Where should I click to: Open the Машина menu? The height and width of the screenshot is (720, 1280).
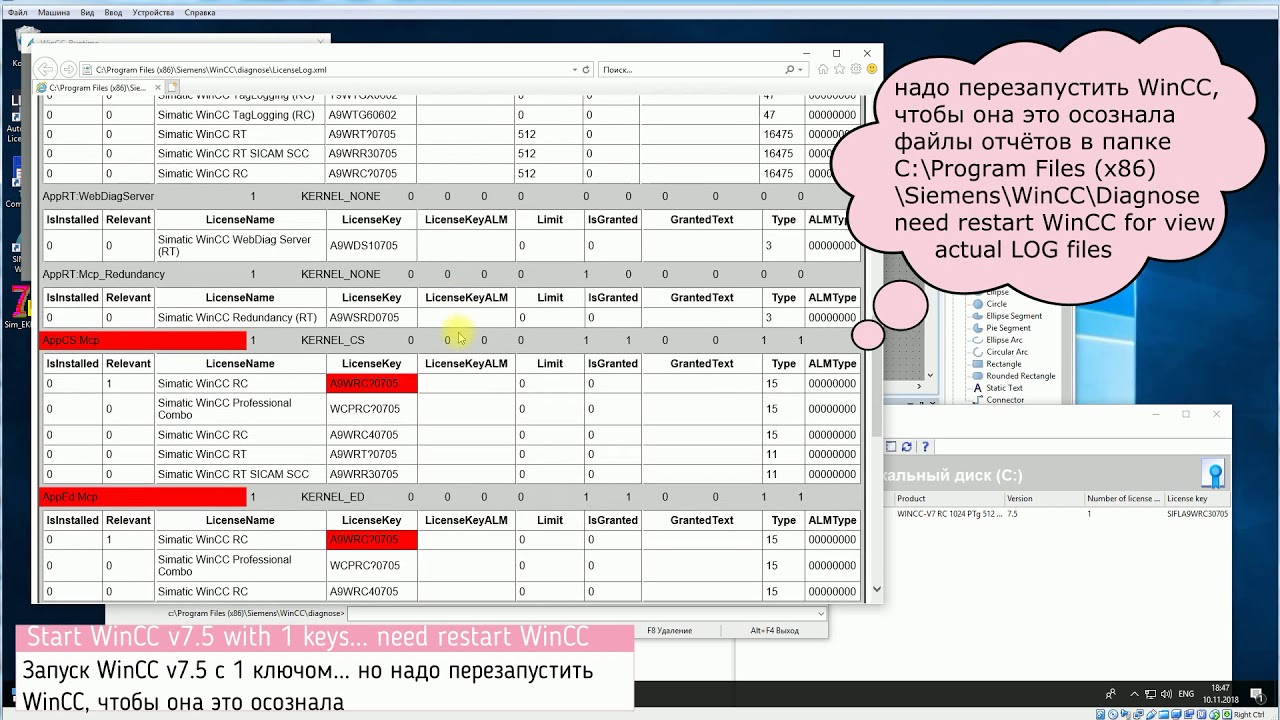click(x=54, y=13)
